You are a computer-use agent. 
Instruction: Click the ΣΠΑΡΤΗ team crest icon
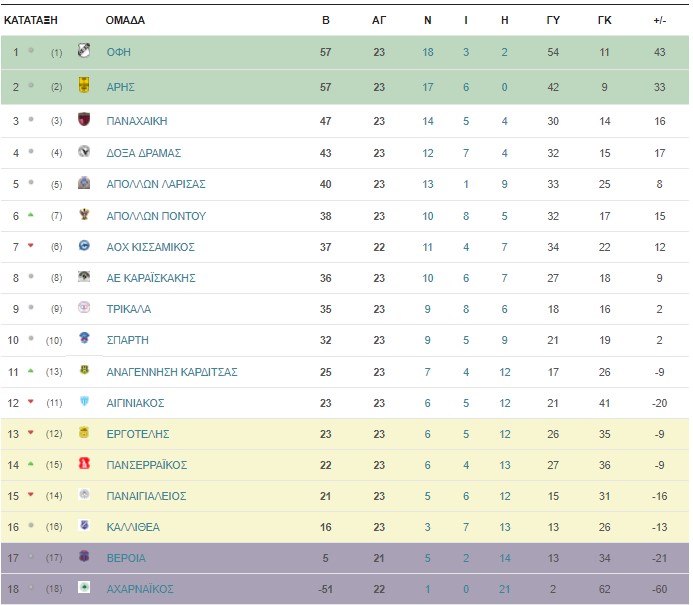click(x=84, y=338)
